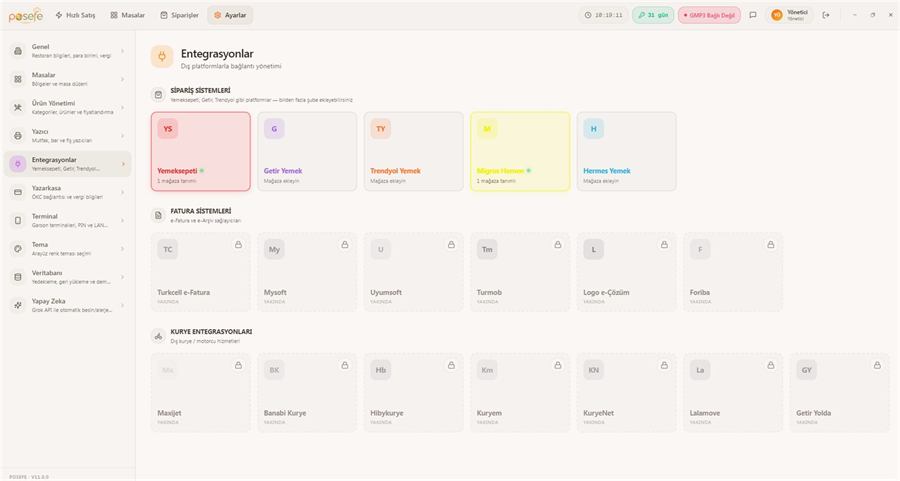Click the 31 gün license badge
Screen dimensions: 900x481
(653, 15)
